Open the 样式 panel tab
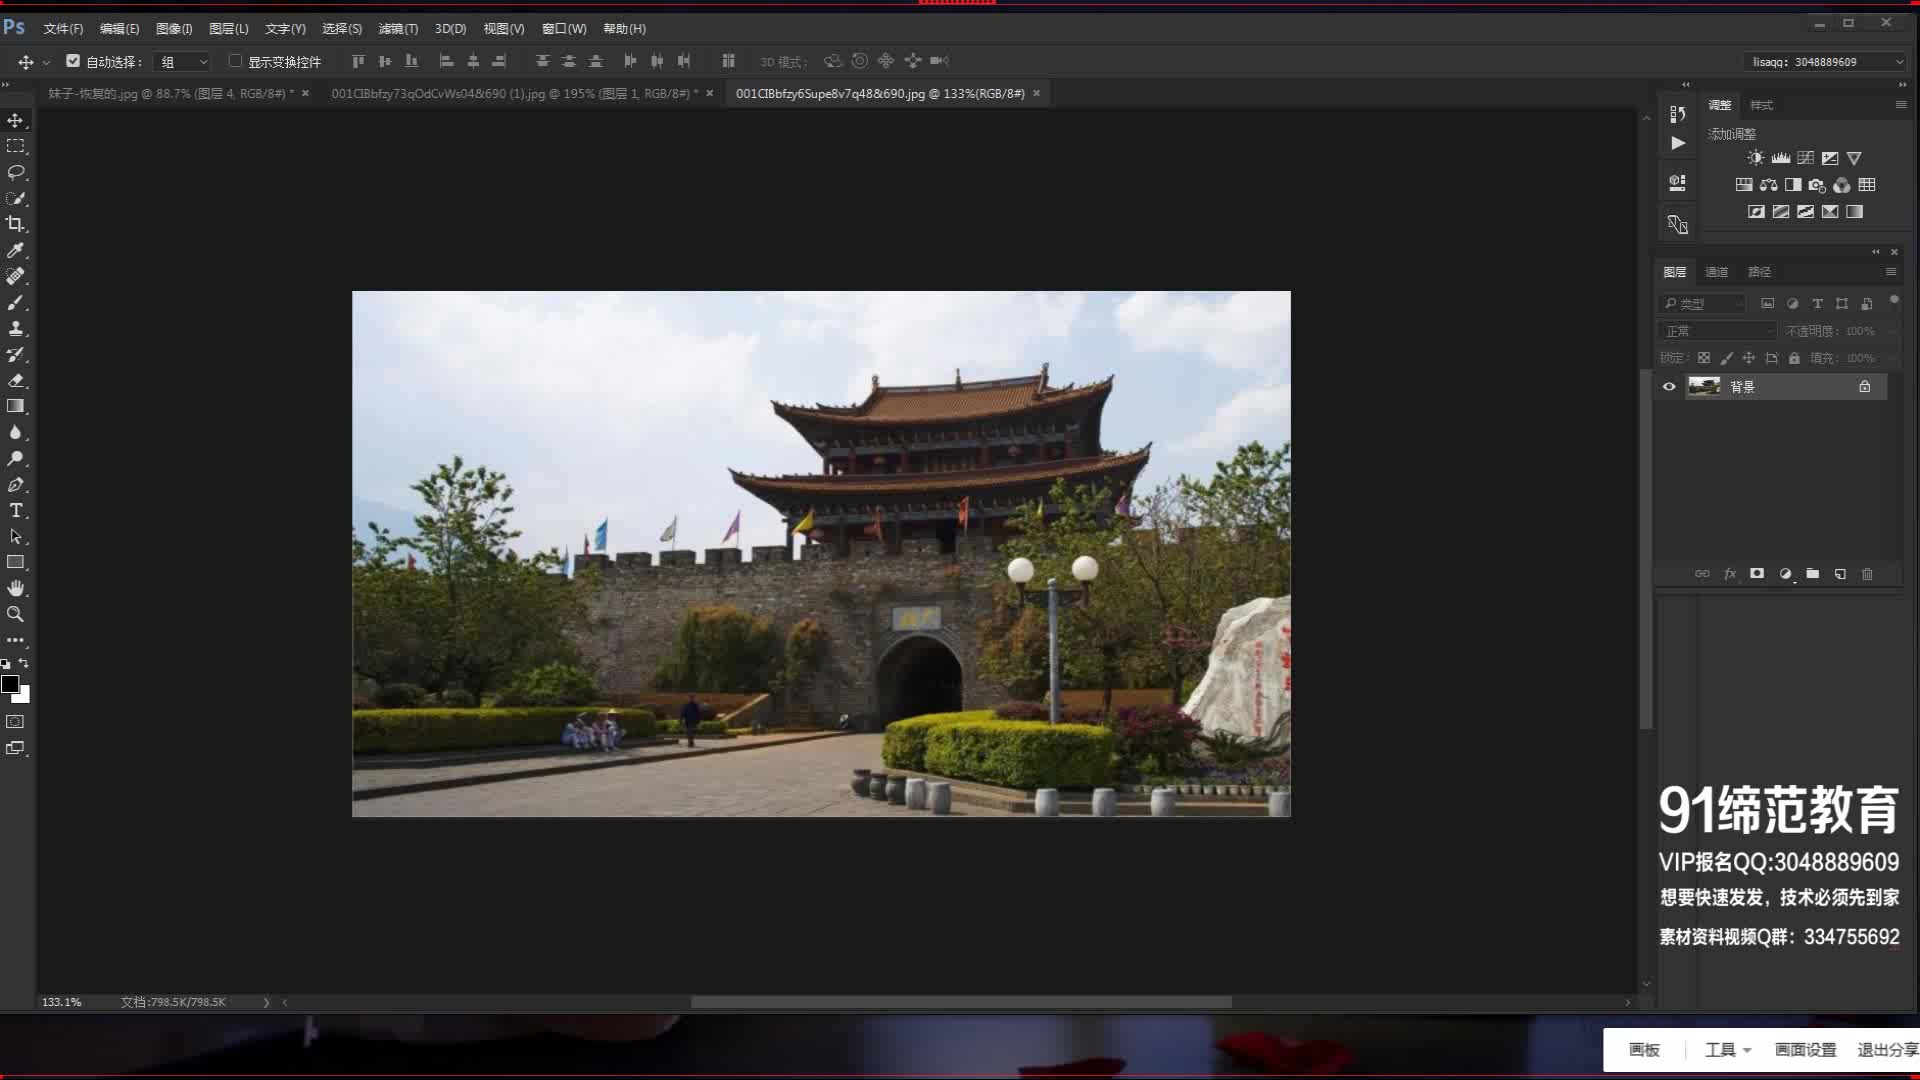This screenshot has width=1920, height=1080. point(1762,105)
